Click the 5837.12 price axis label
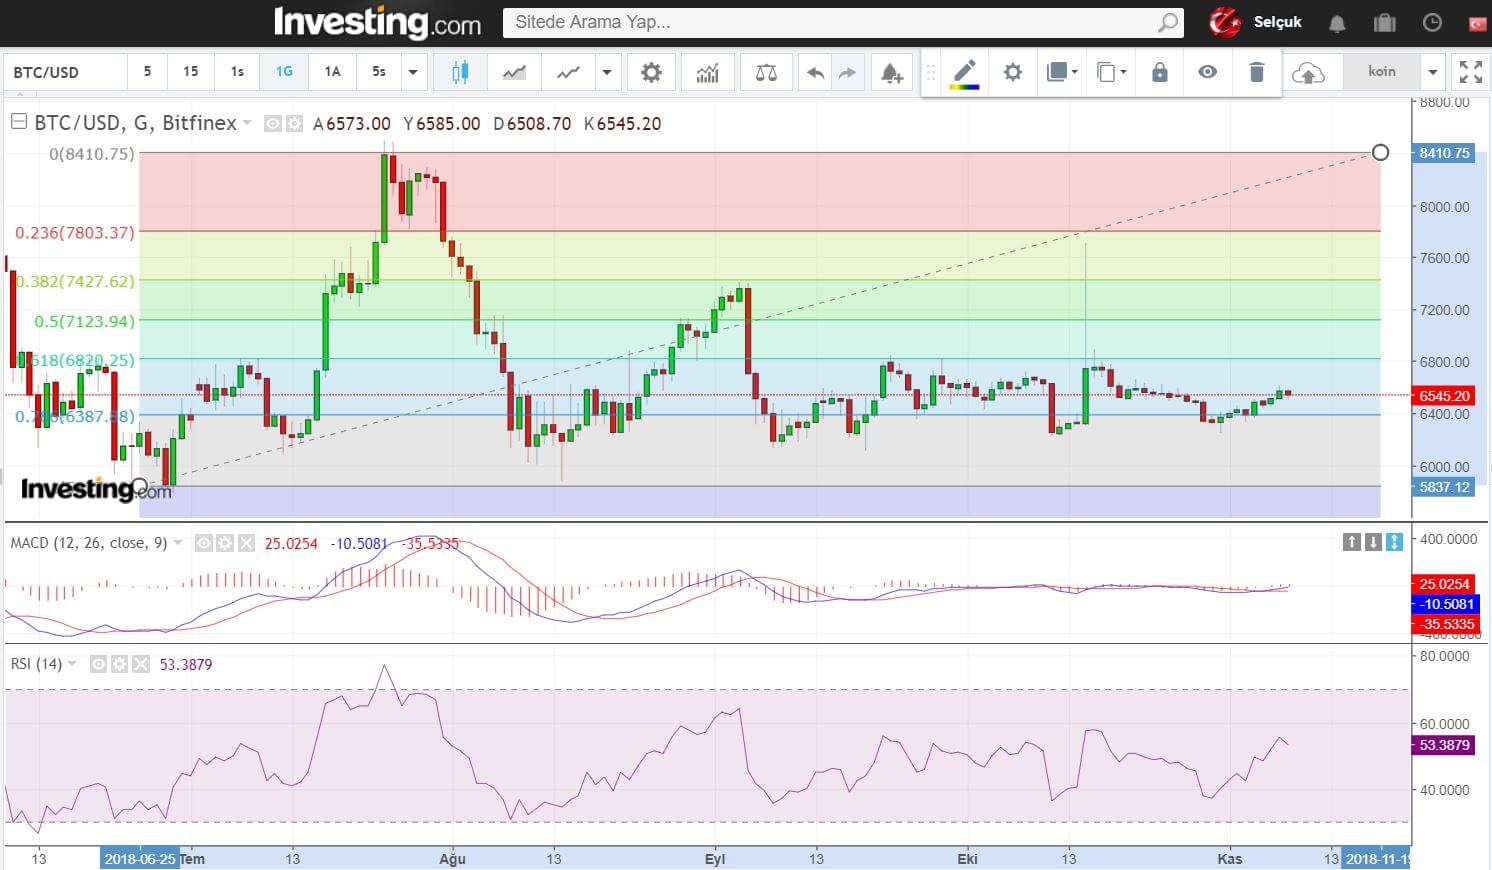1492x870 pixels. pyautogui.click(x=1444, y=487)
